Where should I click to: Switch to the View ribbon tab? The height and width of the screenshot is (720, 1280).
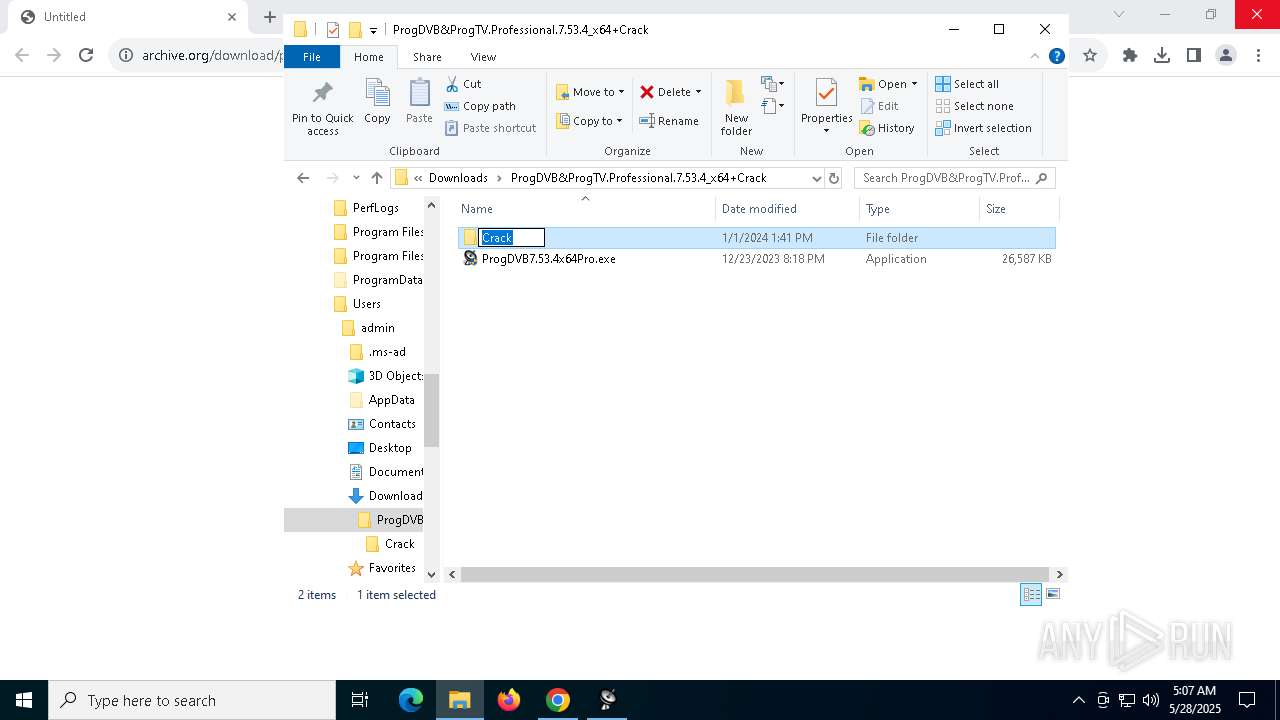tap(483, 57)
